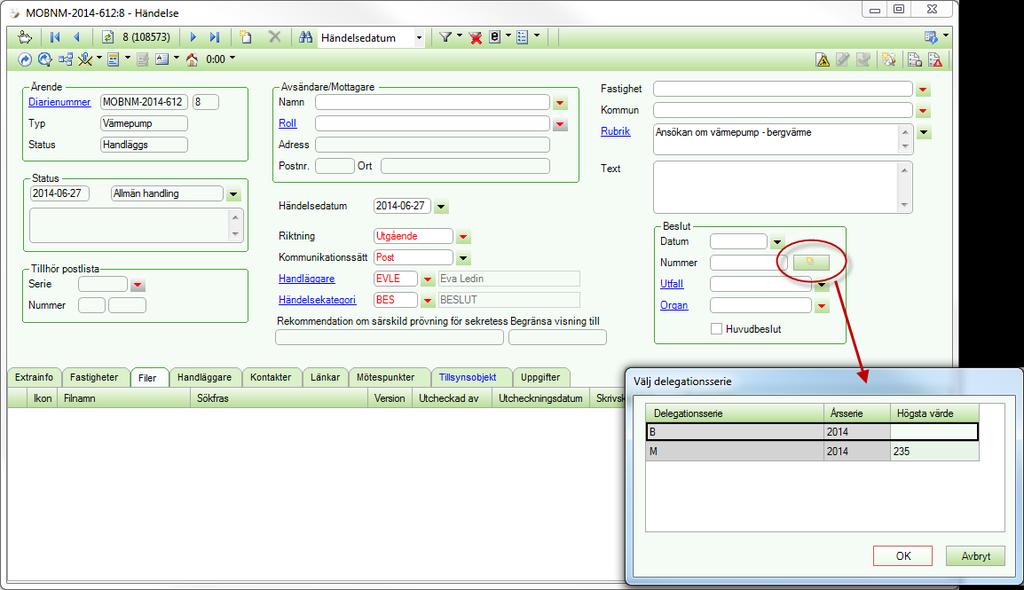Click the Rubrik link label

point(615,131)
